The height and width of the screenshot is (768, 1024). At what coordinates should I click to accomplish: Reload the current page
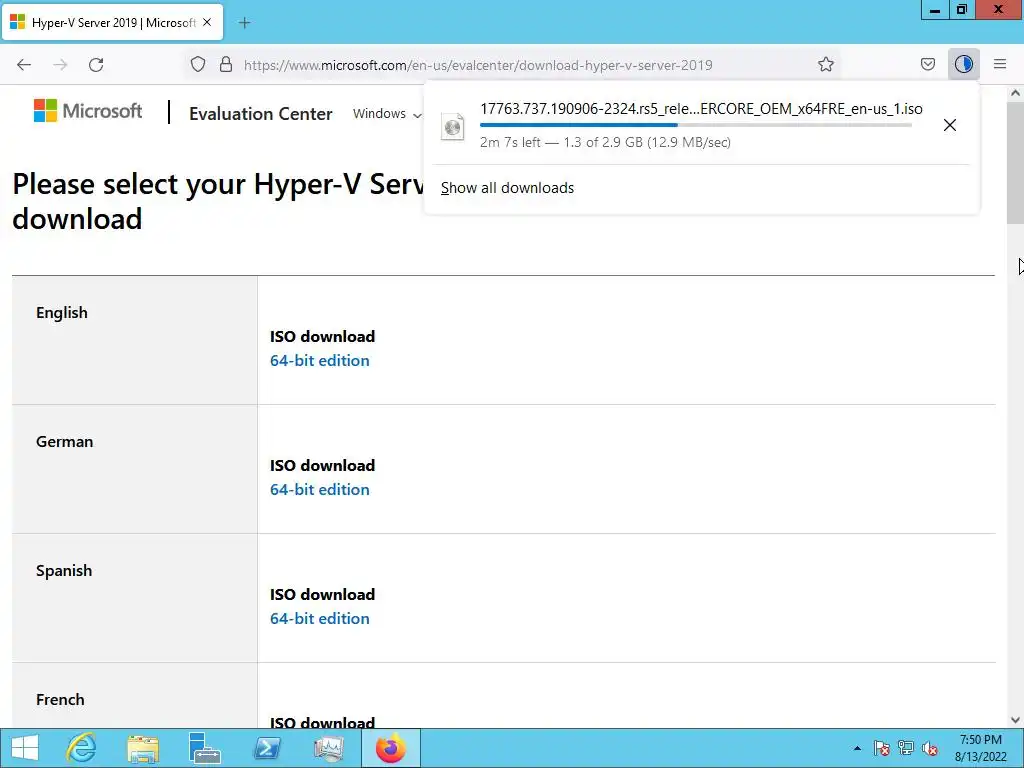[x=96, y=65]
